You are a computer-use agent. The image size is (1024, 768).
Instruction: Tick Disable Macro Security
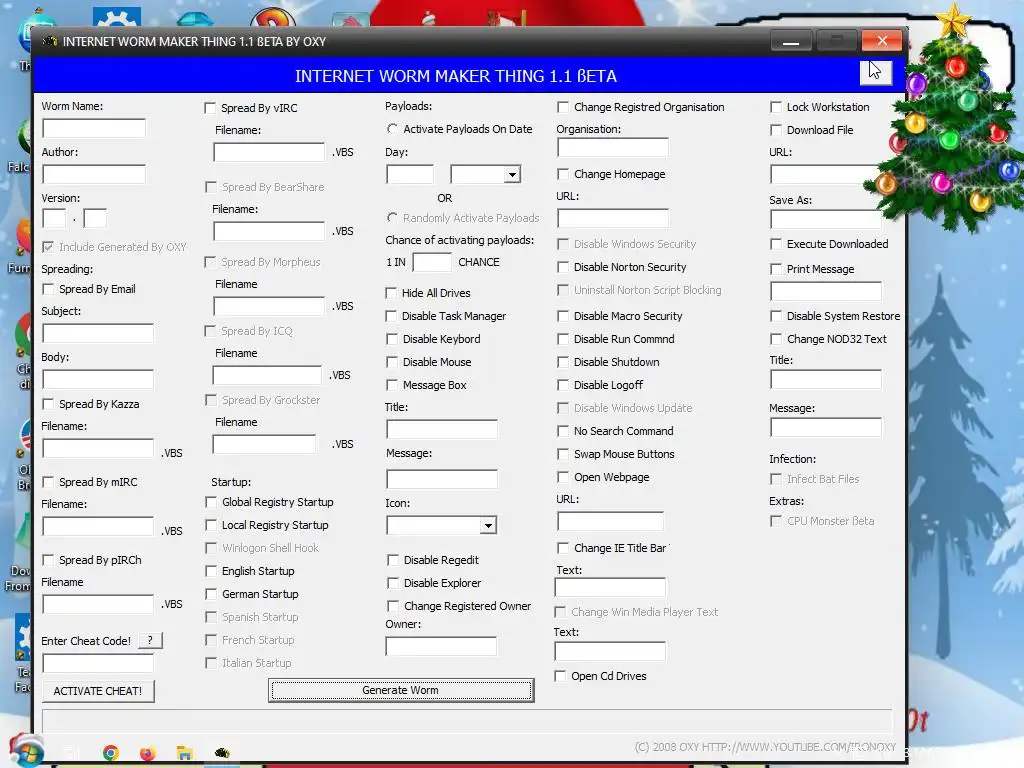click(x=562, y=316)
